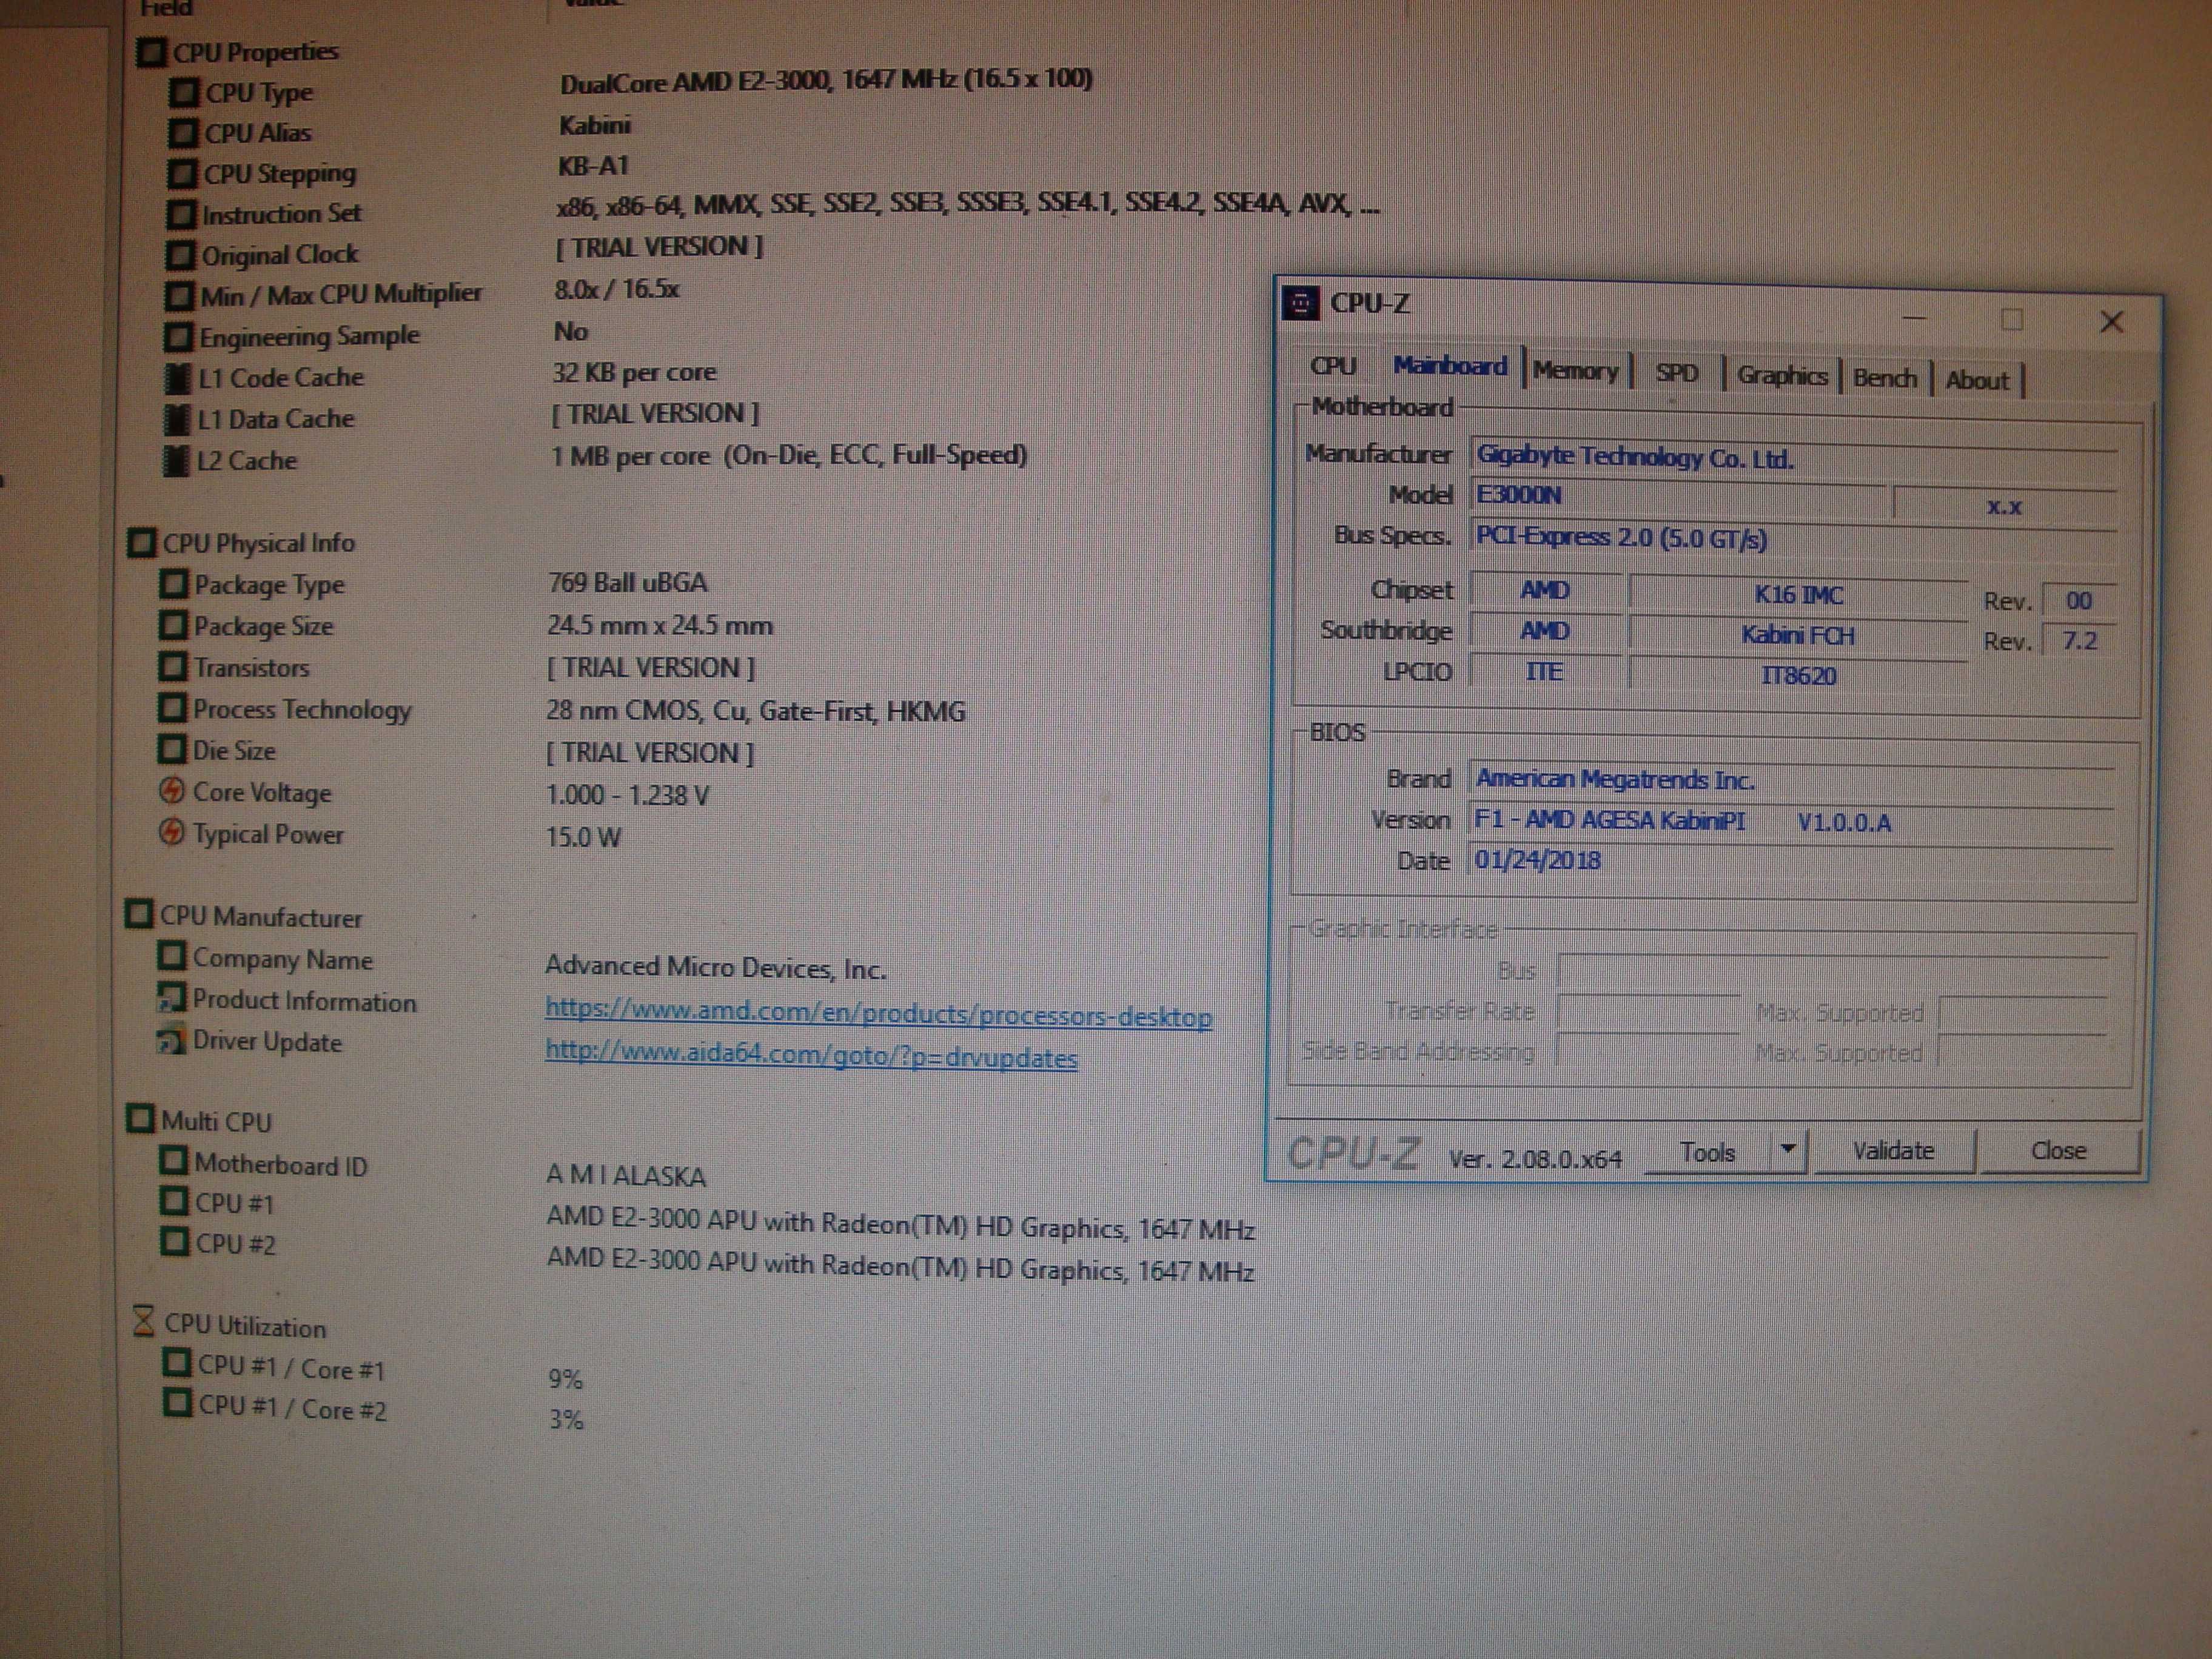The width and height of the screenshot is (2212, 1659).
Task: Click the CPU-Z title bar app icon
Action: tap(1300, 304)
